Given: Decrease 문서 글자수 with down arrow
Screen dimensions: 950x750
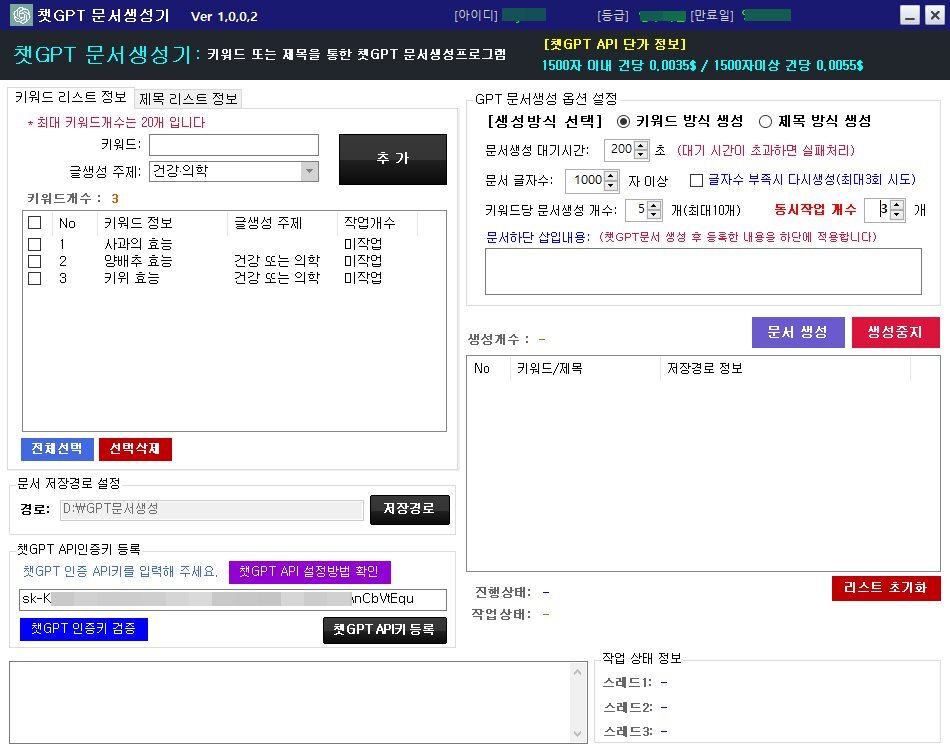Looking at the screenshot, I should [x=611, y=185].
